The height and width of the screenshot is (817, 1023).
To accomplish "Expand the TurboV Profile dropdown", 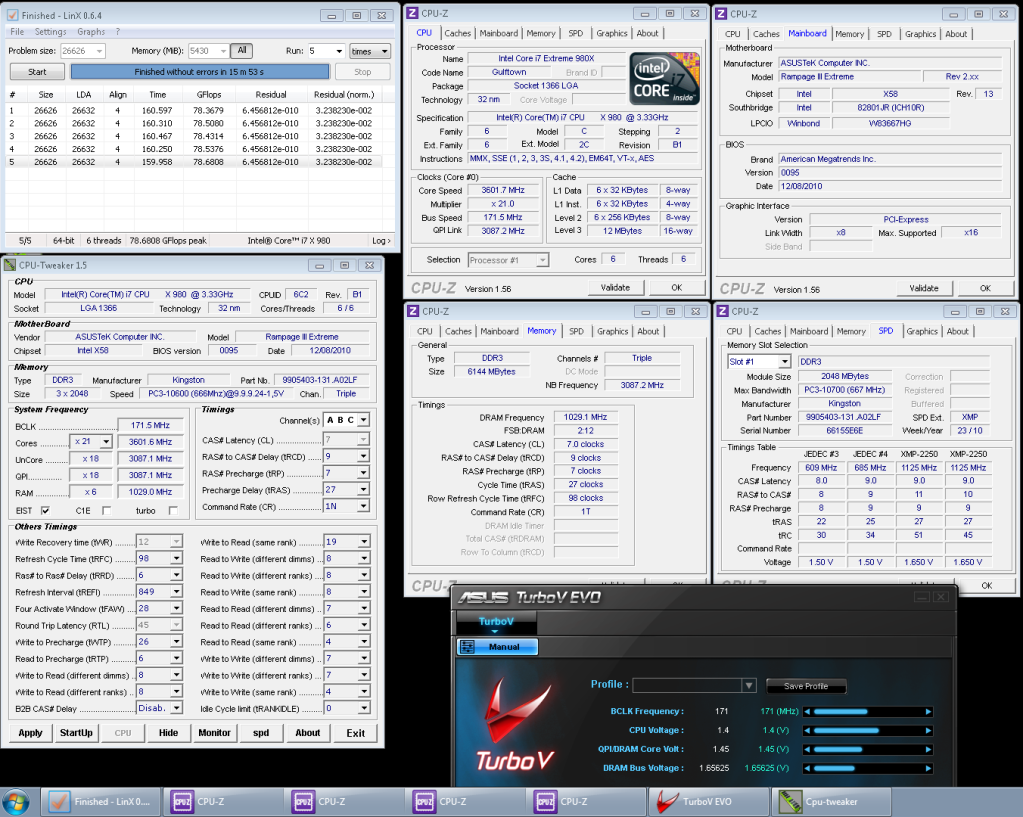I will pos(748,685).
